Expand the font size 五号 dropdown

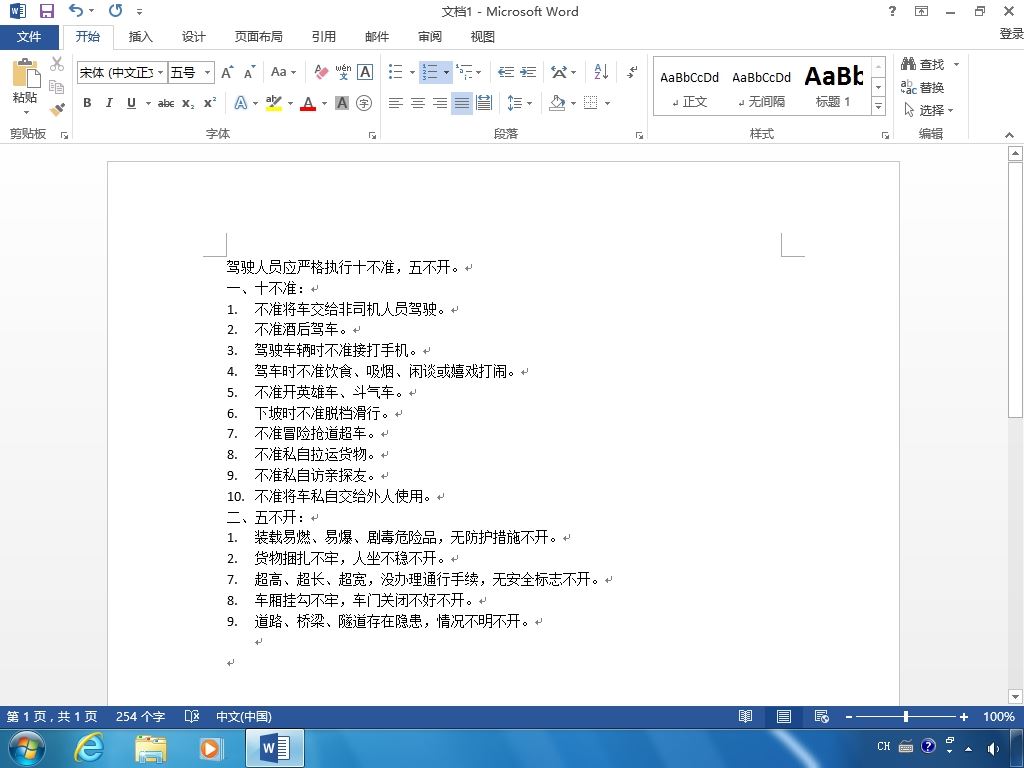[x=207, y=72]
